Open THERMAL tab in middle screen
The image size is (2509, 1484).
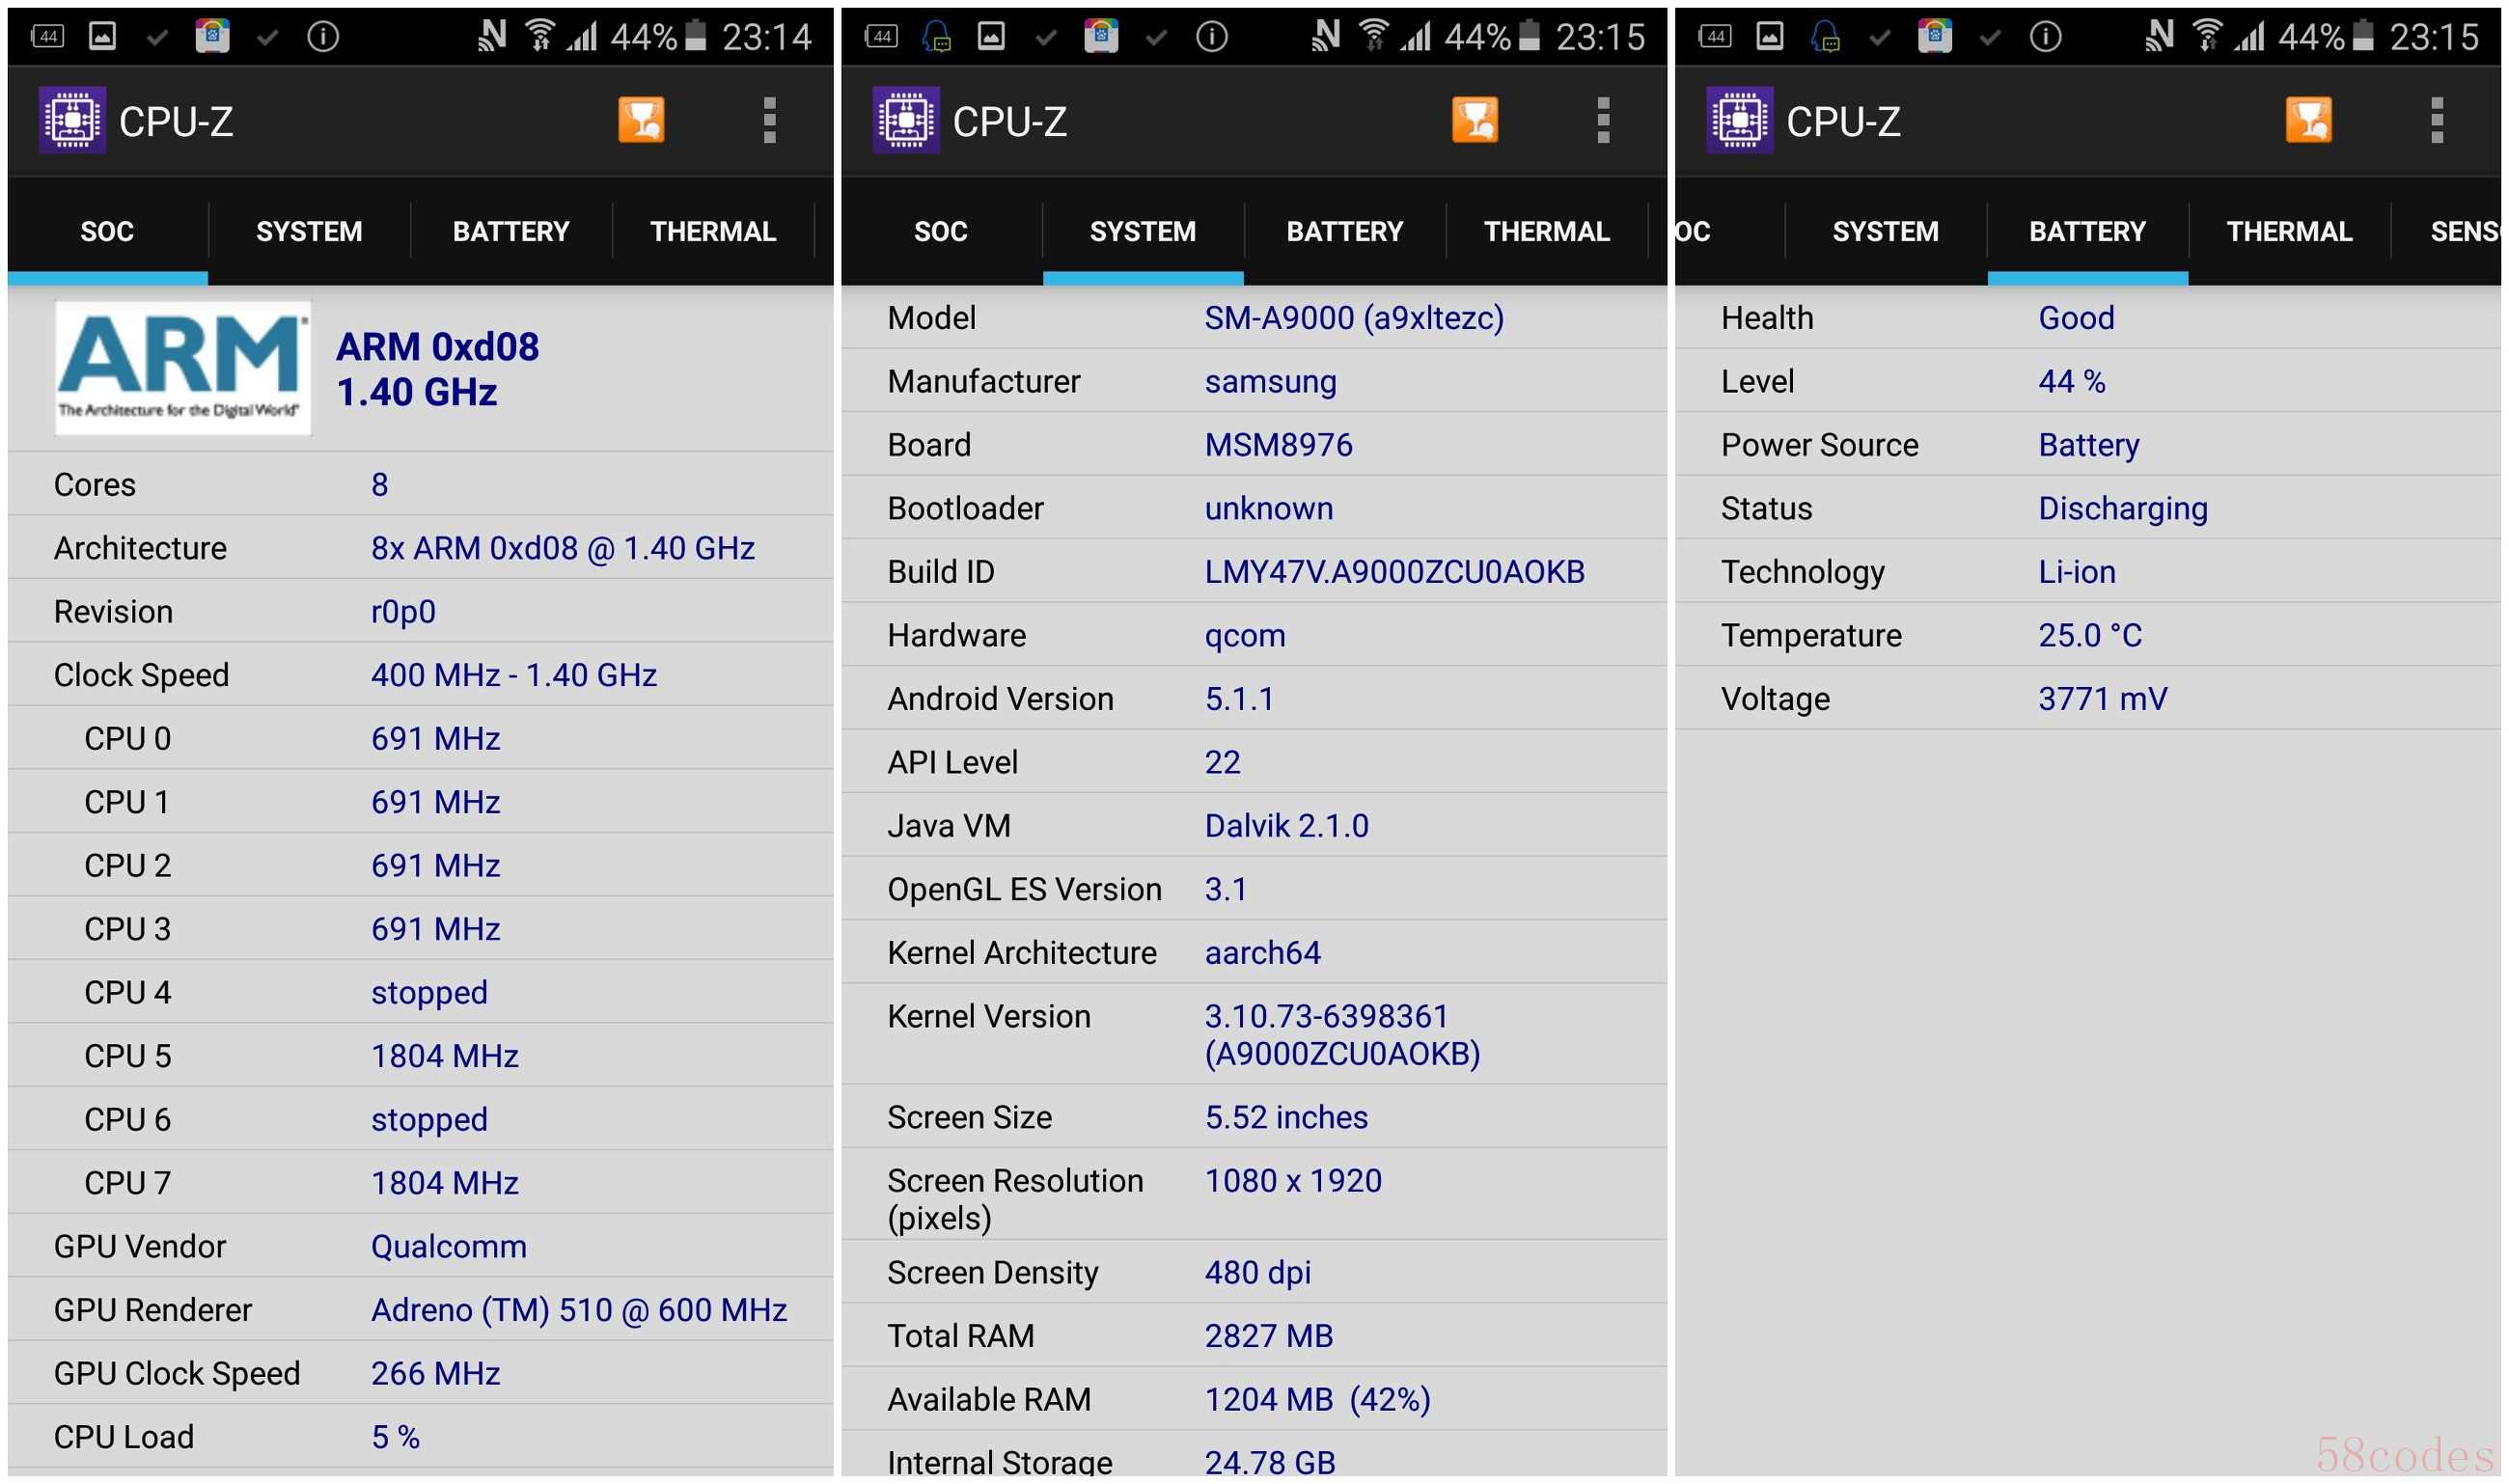pyautogui.click(x=1547, y=232)
